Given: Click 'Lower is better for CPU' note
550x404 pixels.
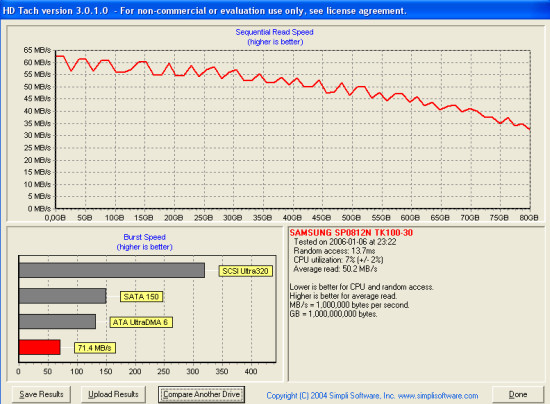Looking at the screenshot, I should point(362,287).
